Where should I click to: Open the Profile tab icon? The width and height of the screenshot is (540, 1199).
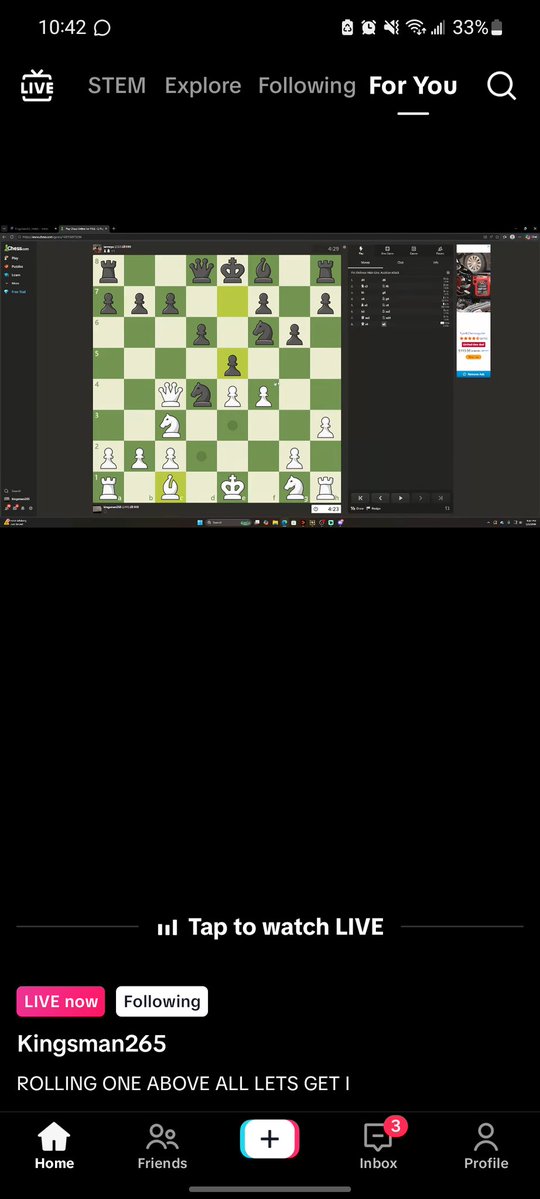486,1146
